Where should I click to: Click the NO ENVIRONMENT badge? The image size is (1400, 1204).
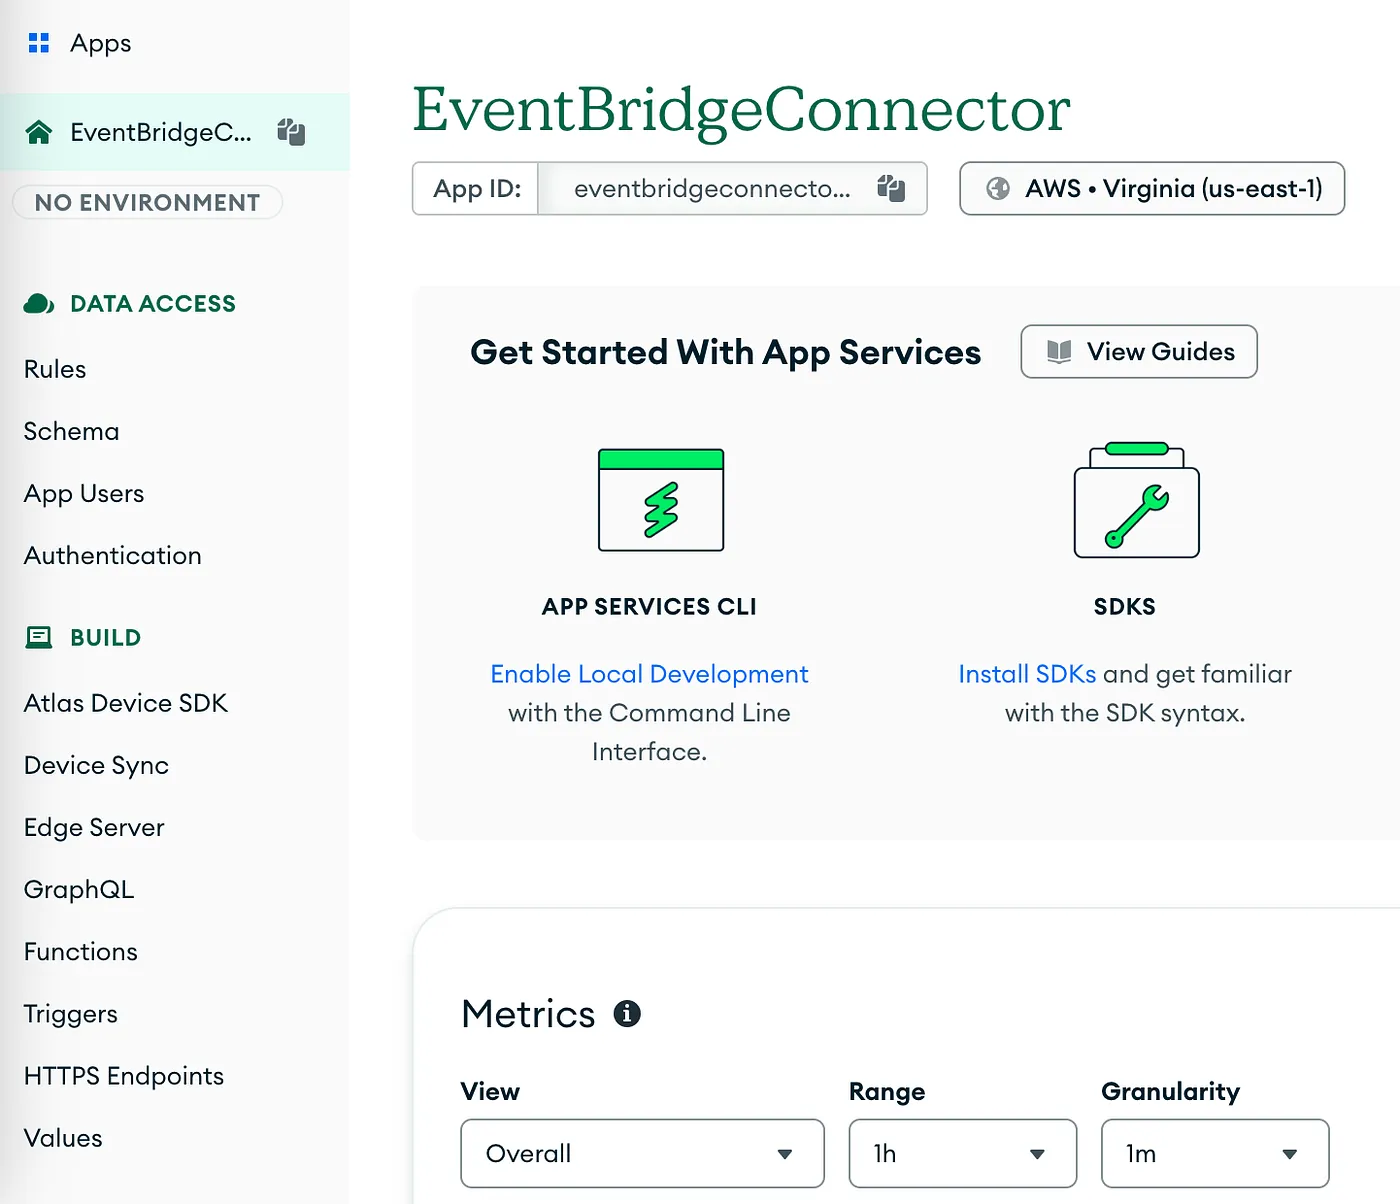pyautogui.click(x=147, y=203)
